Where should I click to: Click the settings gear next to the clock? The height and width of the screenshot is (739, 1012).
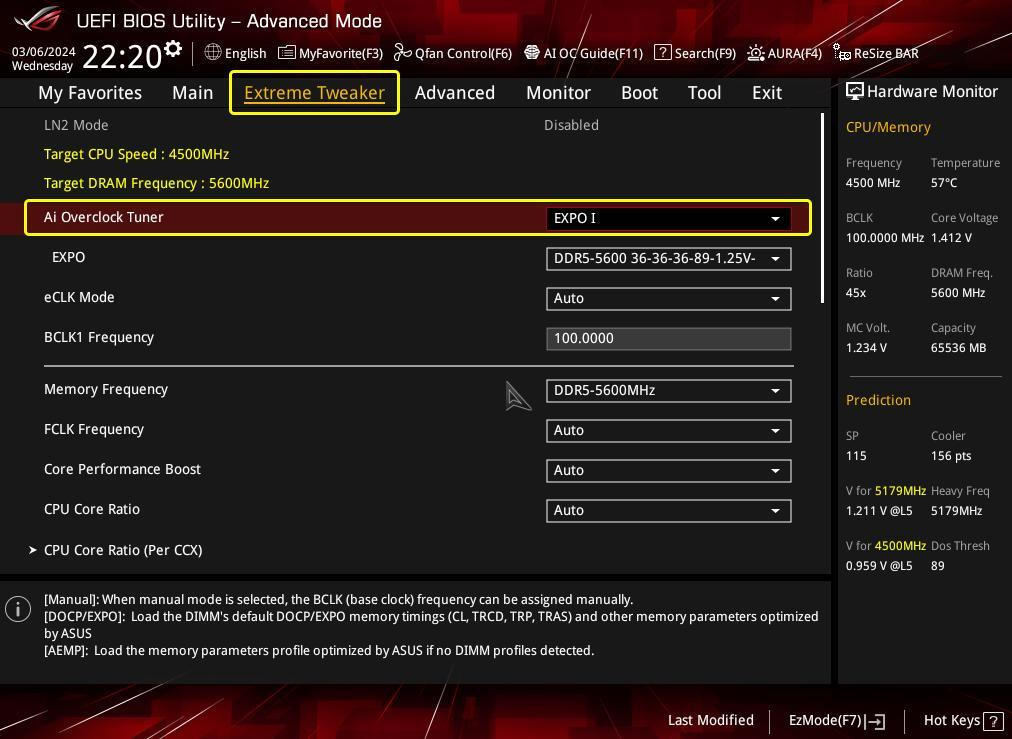tap(174, 49)
